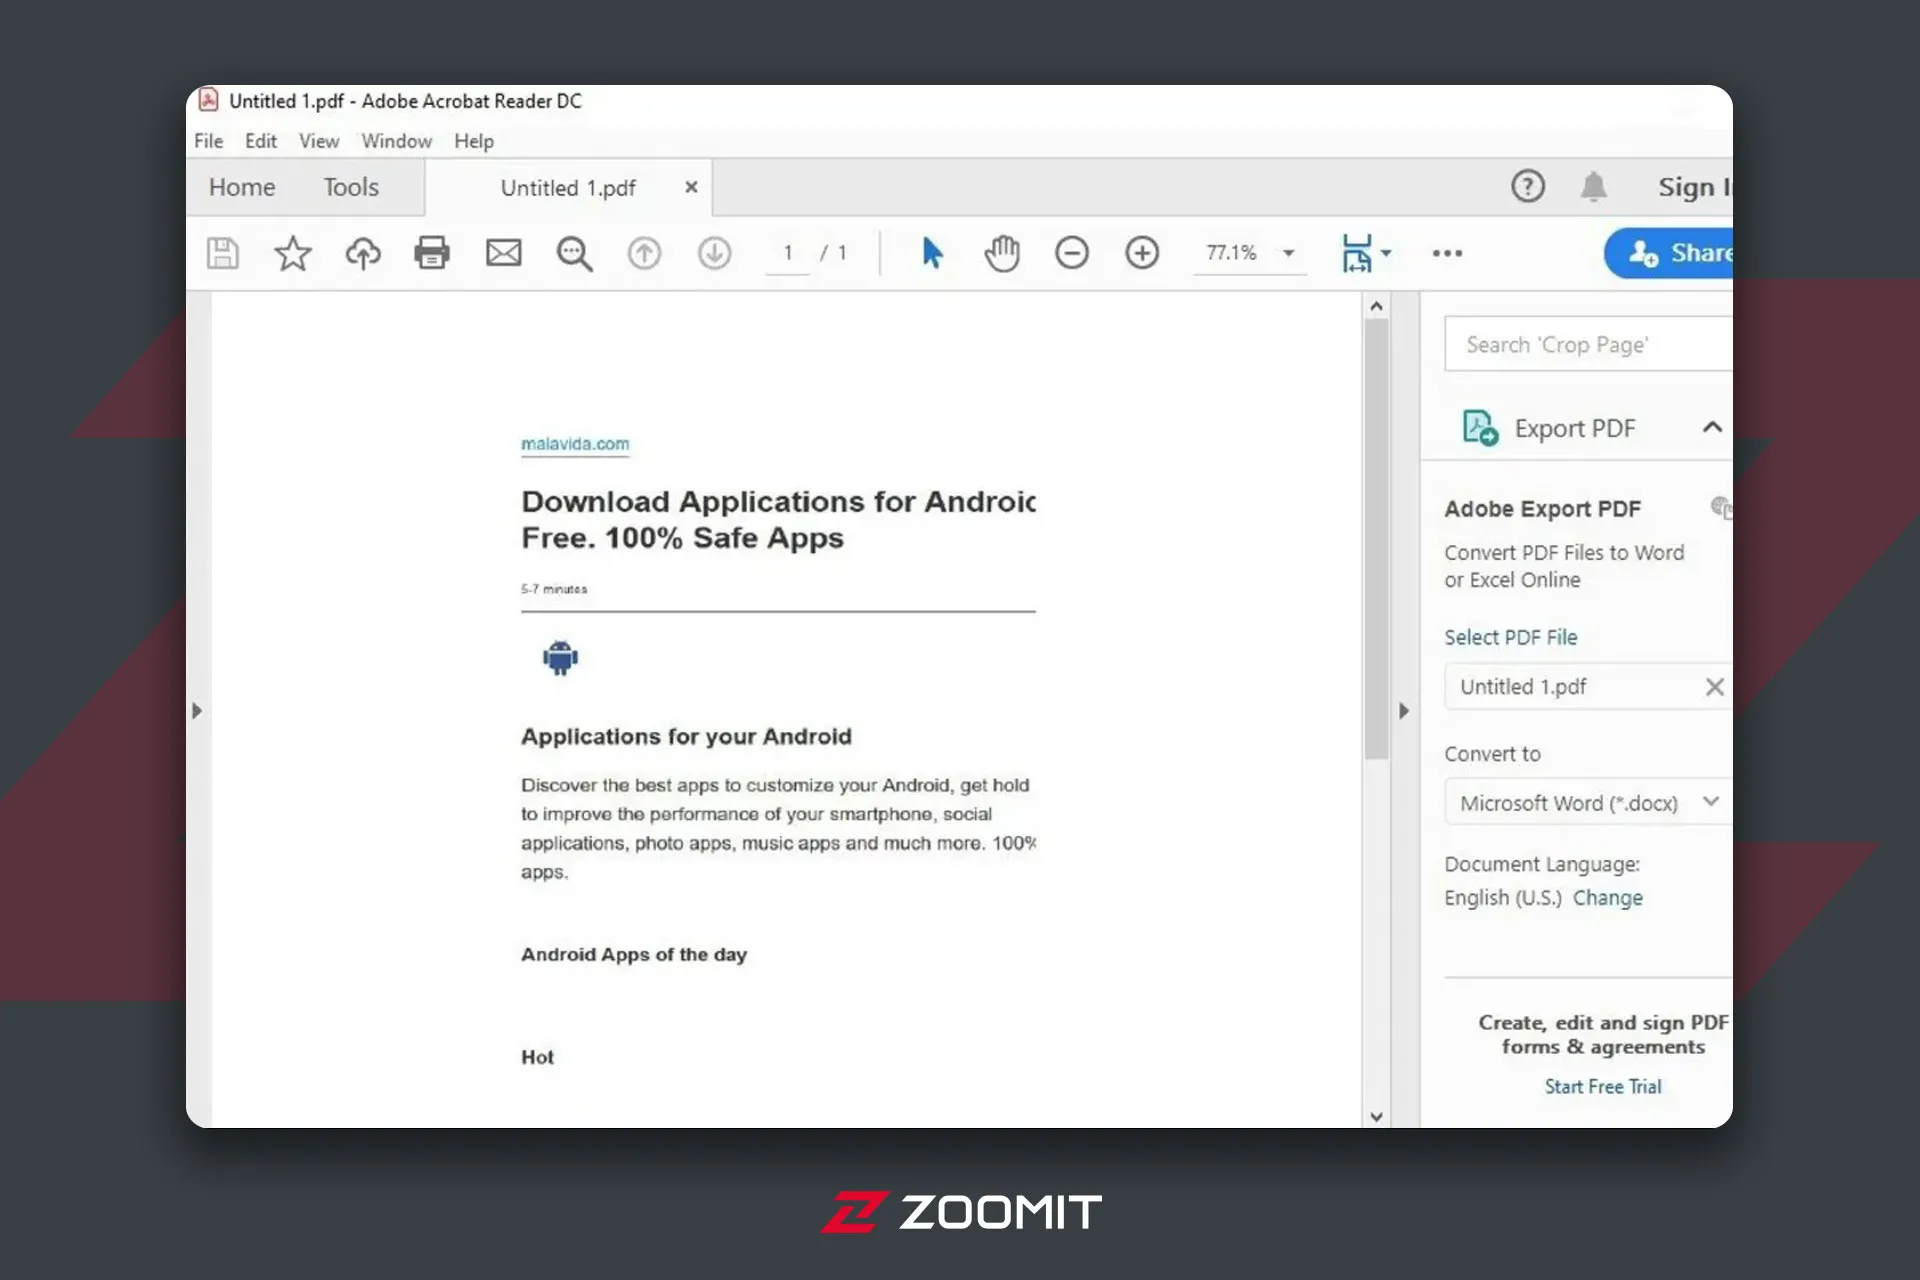Collapse the right tools pane arrow

(x=1404, y=711)
